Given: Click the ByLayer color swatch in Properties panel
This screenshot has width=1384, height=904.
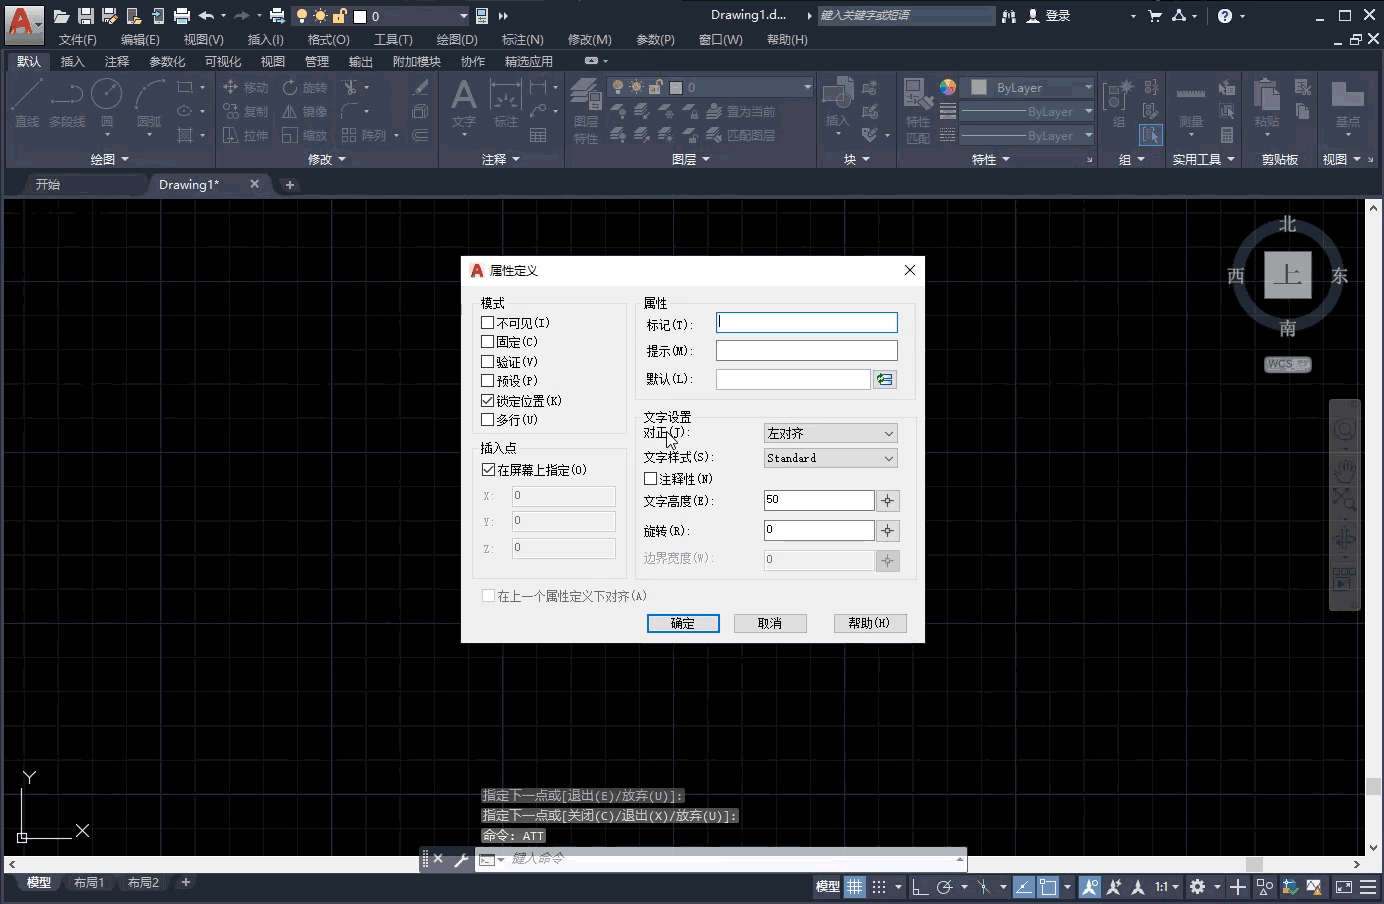Looking at the screenshot, I should 979,88.
